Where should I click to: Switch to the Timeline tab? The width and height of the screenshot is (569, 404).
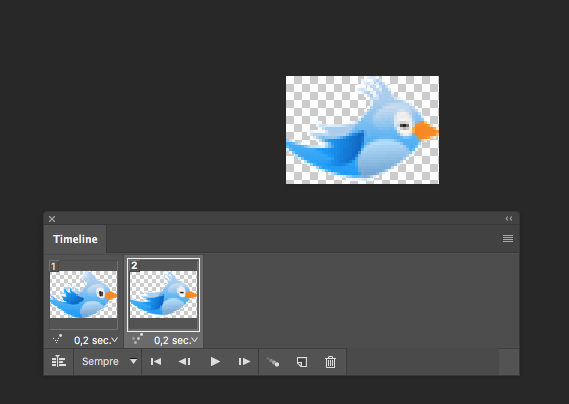tap(75, 239)
